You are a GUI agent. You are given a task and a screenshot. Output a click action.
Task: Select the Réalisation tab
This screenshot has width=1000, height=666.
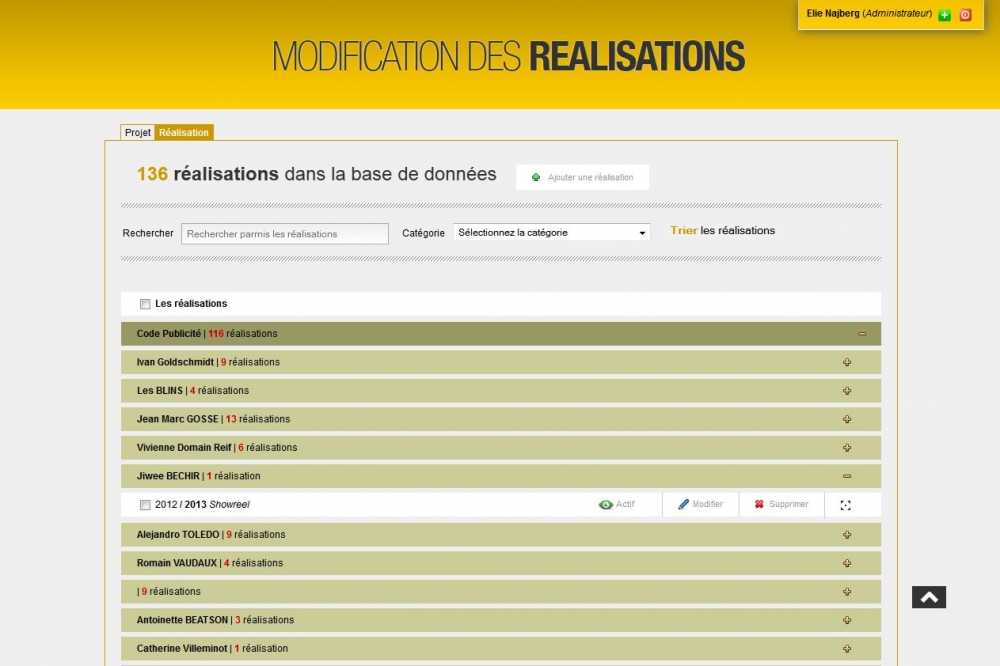click(184, 133)
